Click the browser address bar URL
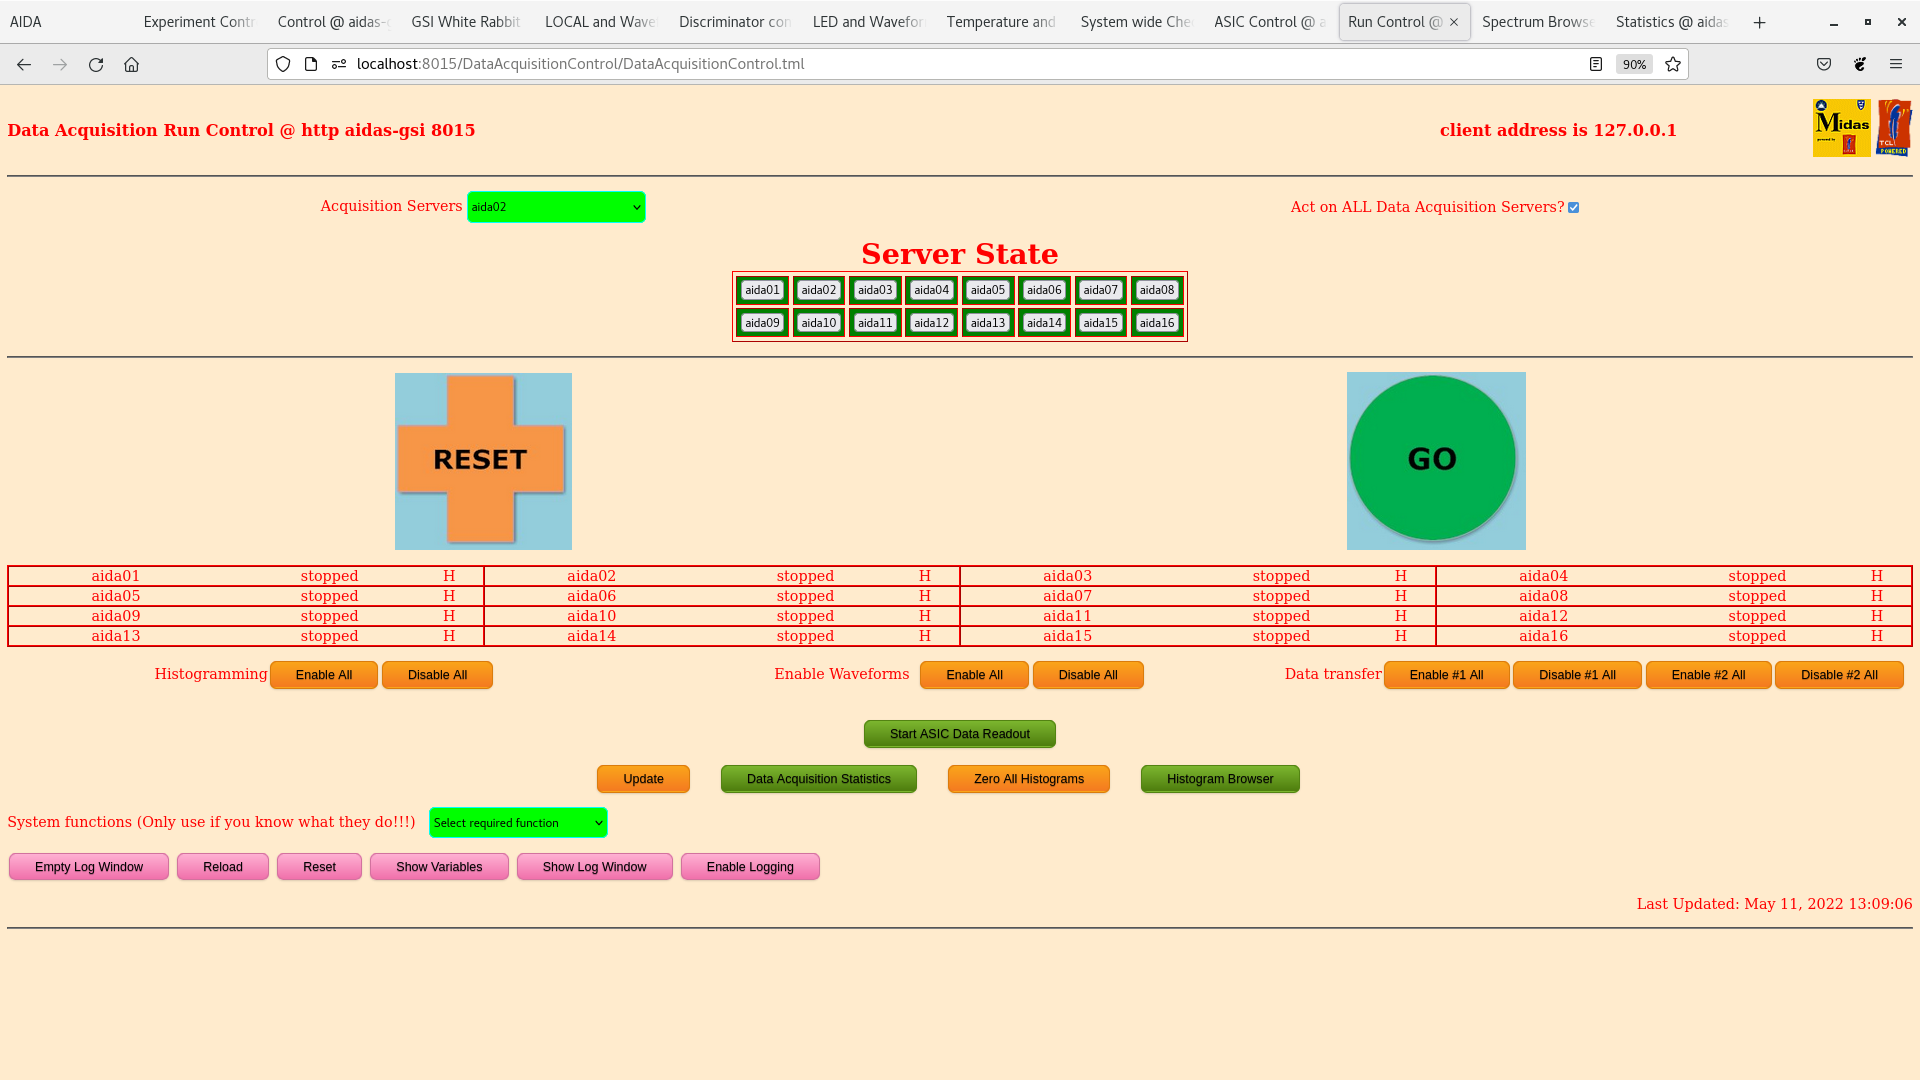1920x1080 pixels. click(x=580, y=64)
